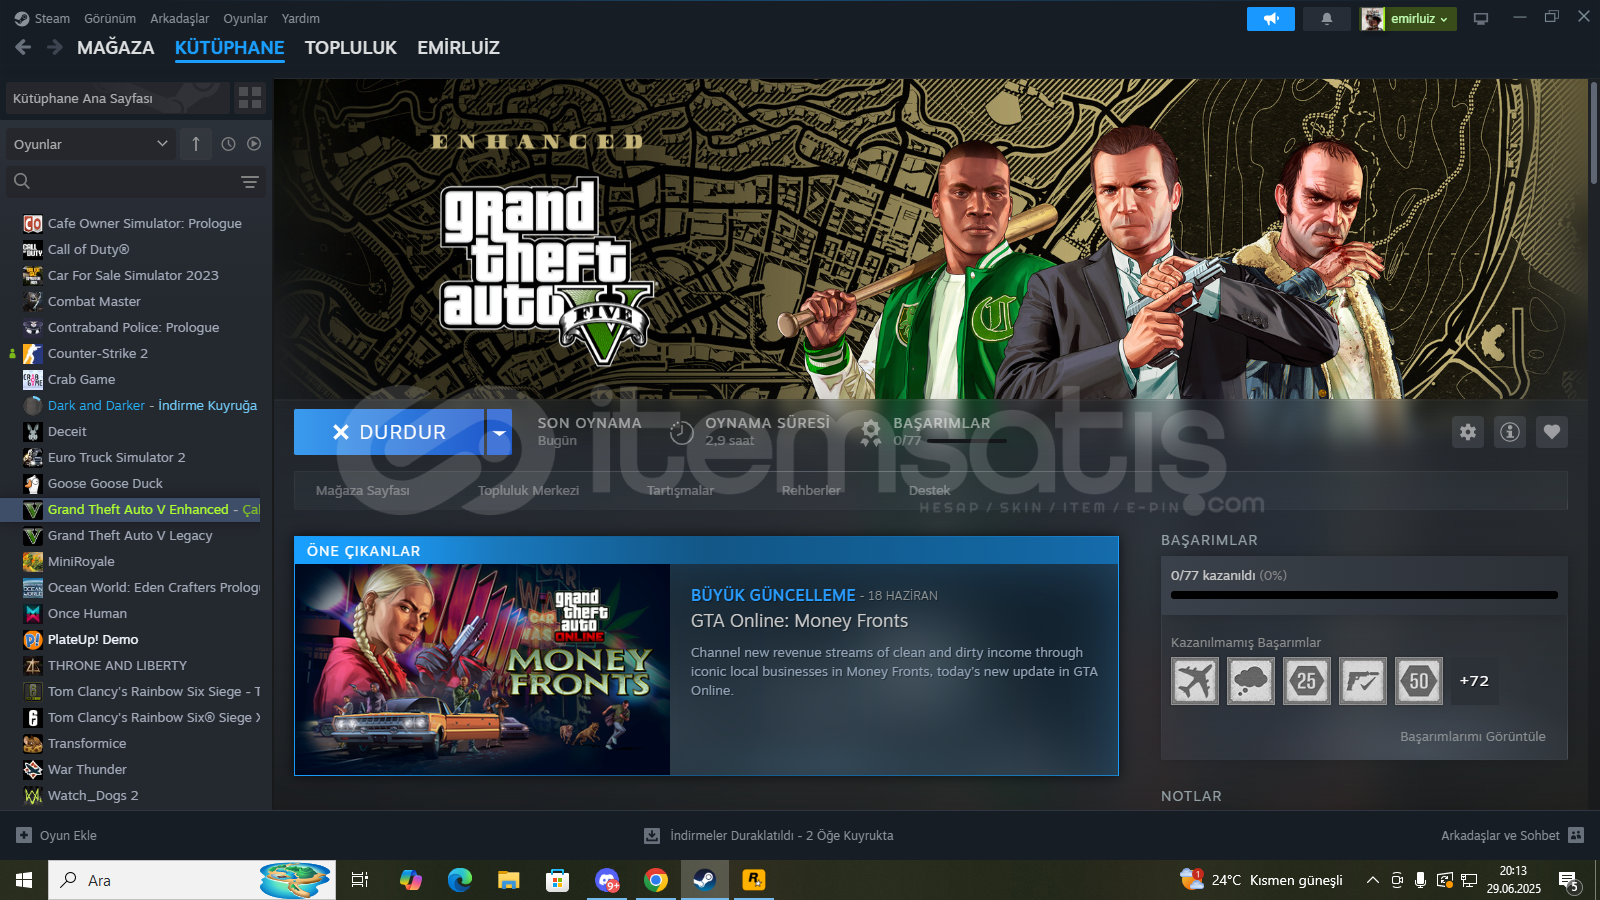The height and width of the screenshot is (900, 1600).
Task: Switch to Big Picture mode monitor icon
Action: 1481,19
